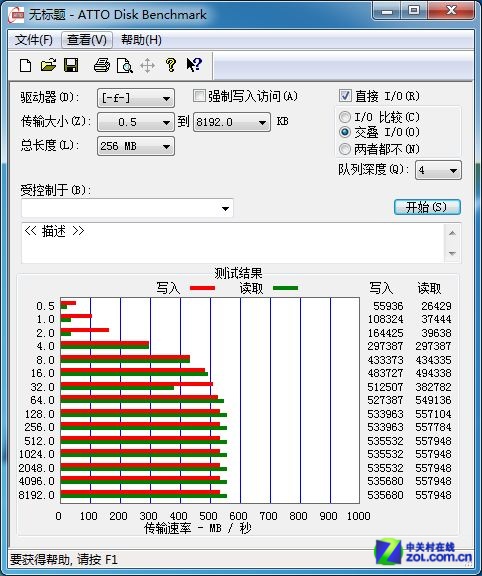Click the write value 433373
The width and height of the screenshot is (482, 576).
pos(385,360)
